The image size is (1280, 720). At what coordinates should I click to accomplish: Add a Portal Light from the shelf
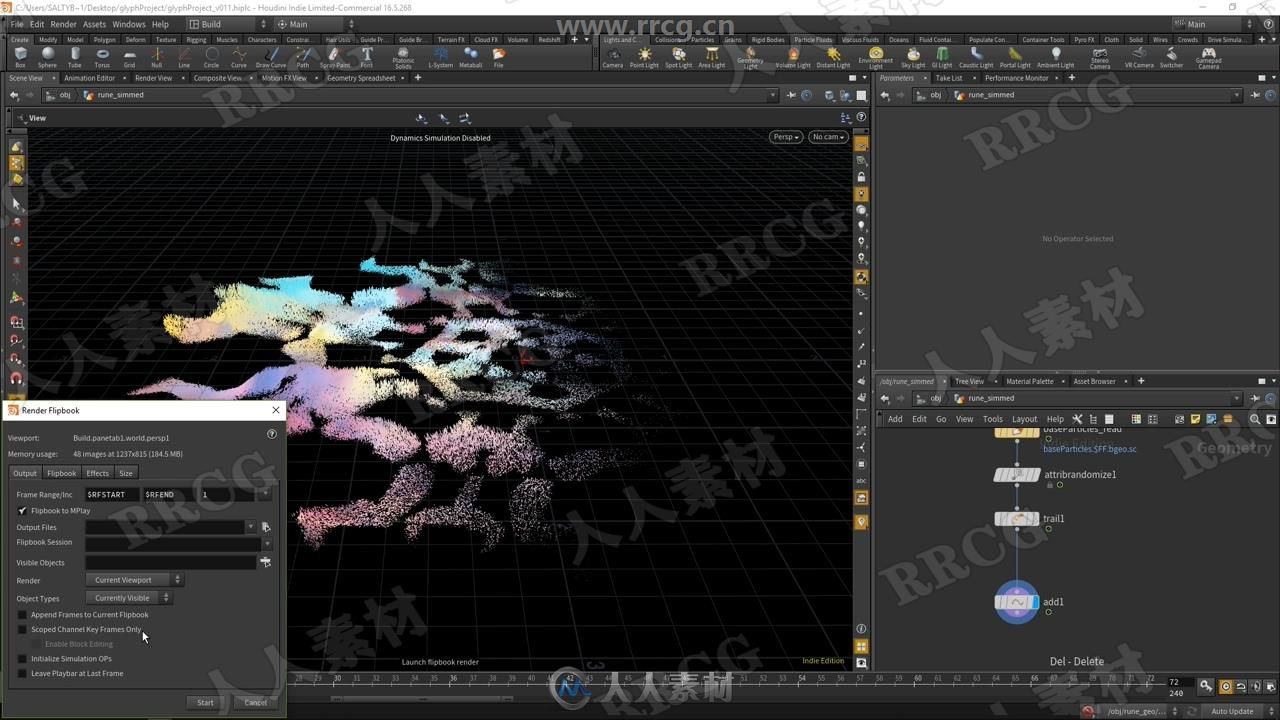[1015, 58]
